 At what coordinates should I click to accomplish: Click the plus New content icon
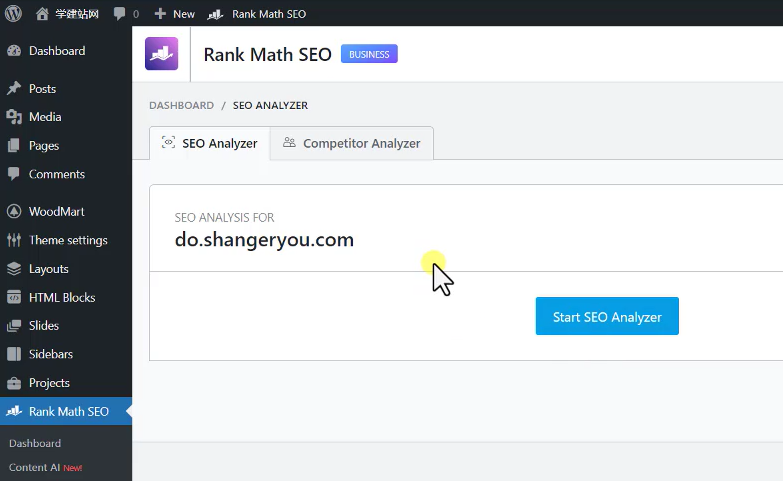[x=160, y=14]
